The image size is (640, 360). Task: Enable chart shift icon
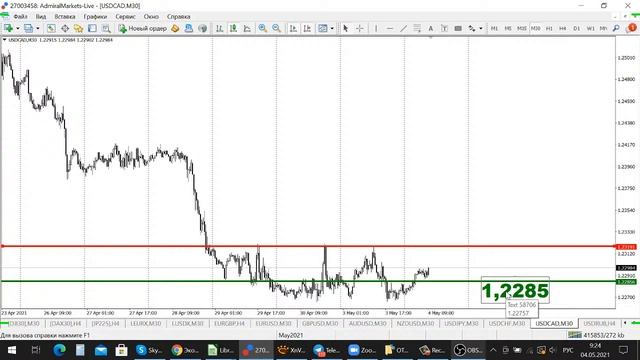307,28
